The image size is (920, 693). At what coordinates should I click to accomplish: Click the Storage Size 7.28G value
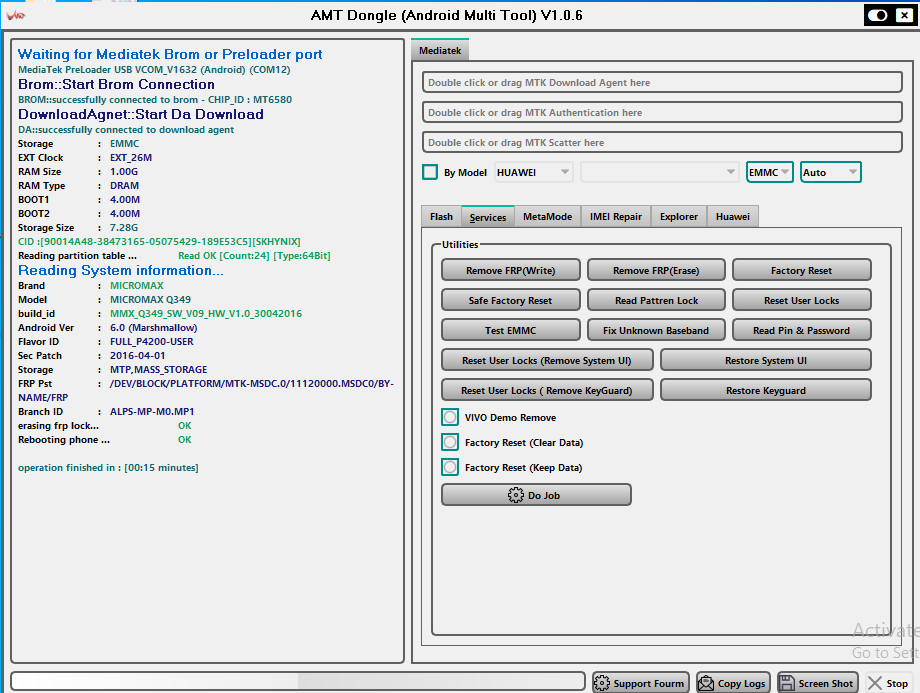(x=124, y=228)
